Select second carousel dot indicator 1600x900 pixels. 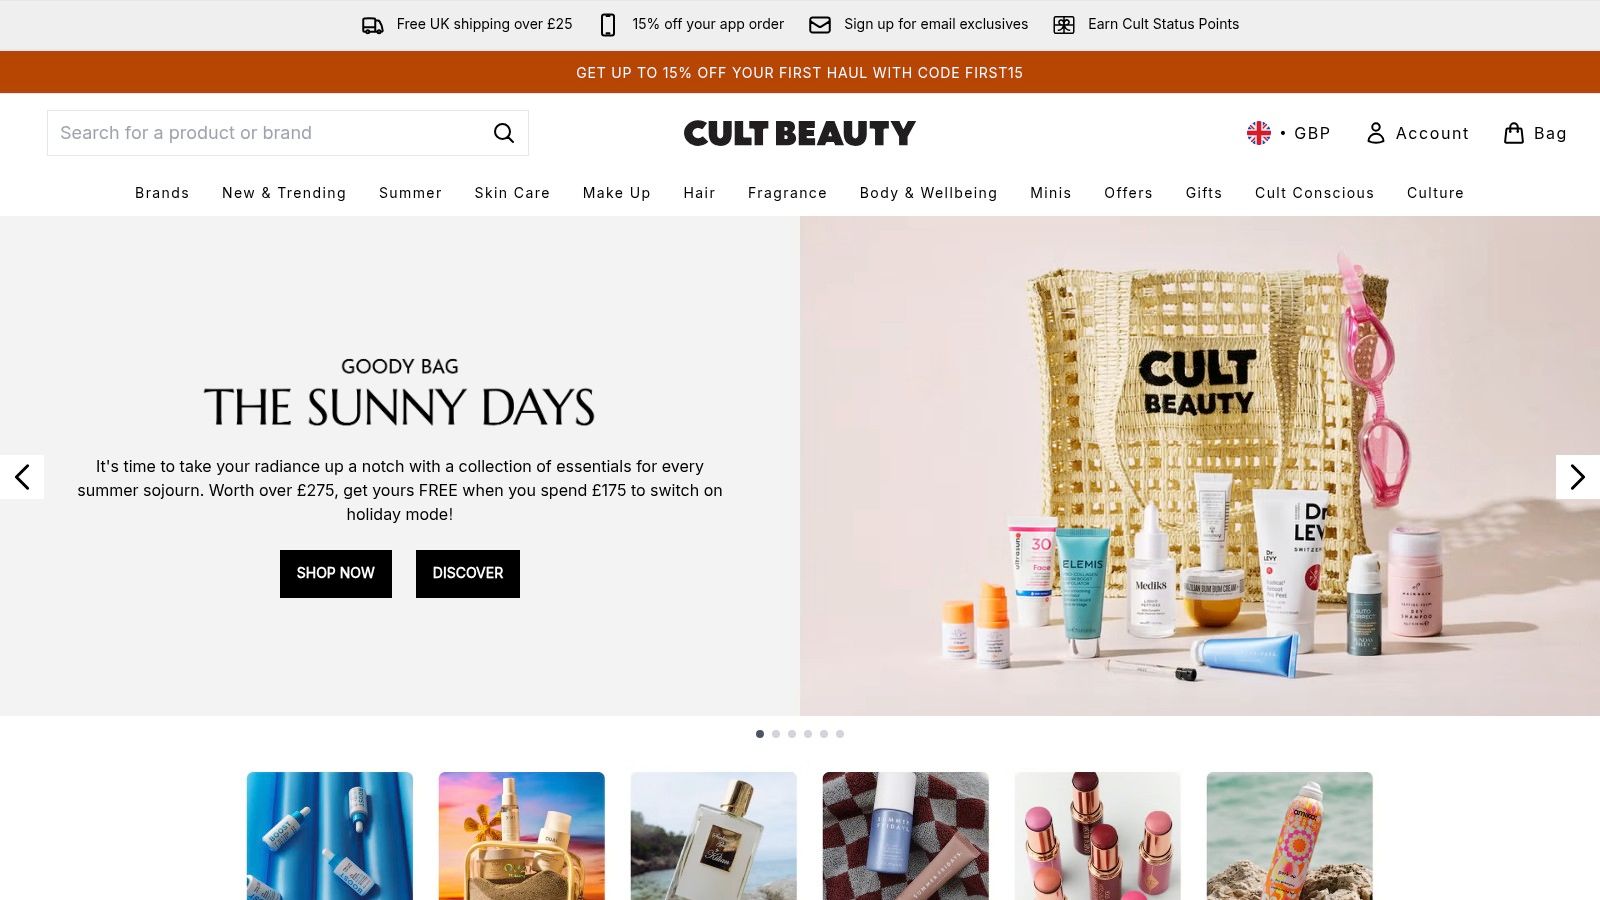[776, 734]
